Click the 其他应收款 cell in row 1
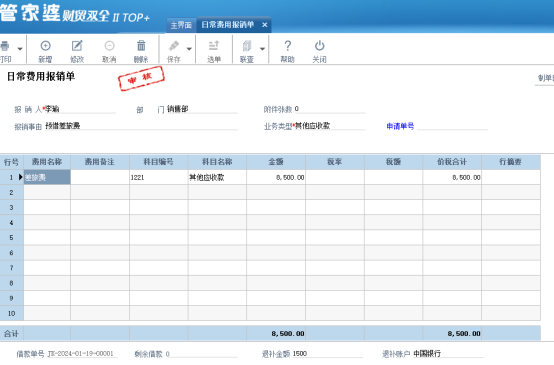The height and width of the screenshot is (365, 554). tap(217, 177)
